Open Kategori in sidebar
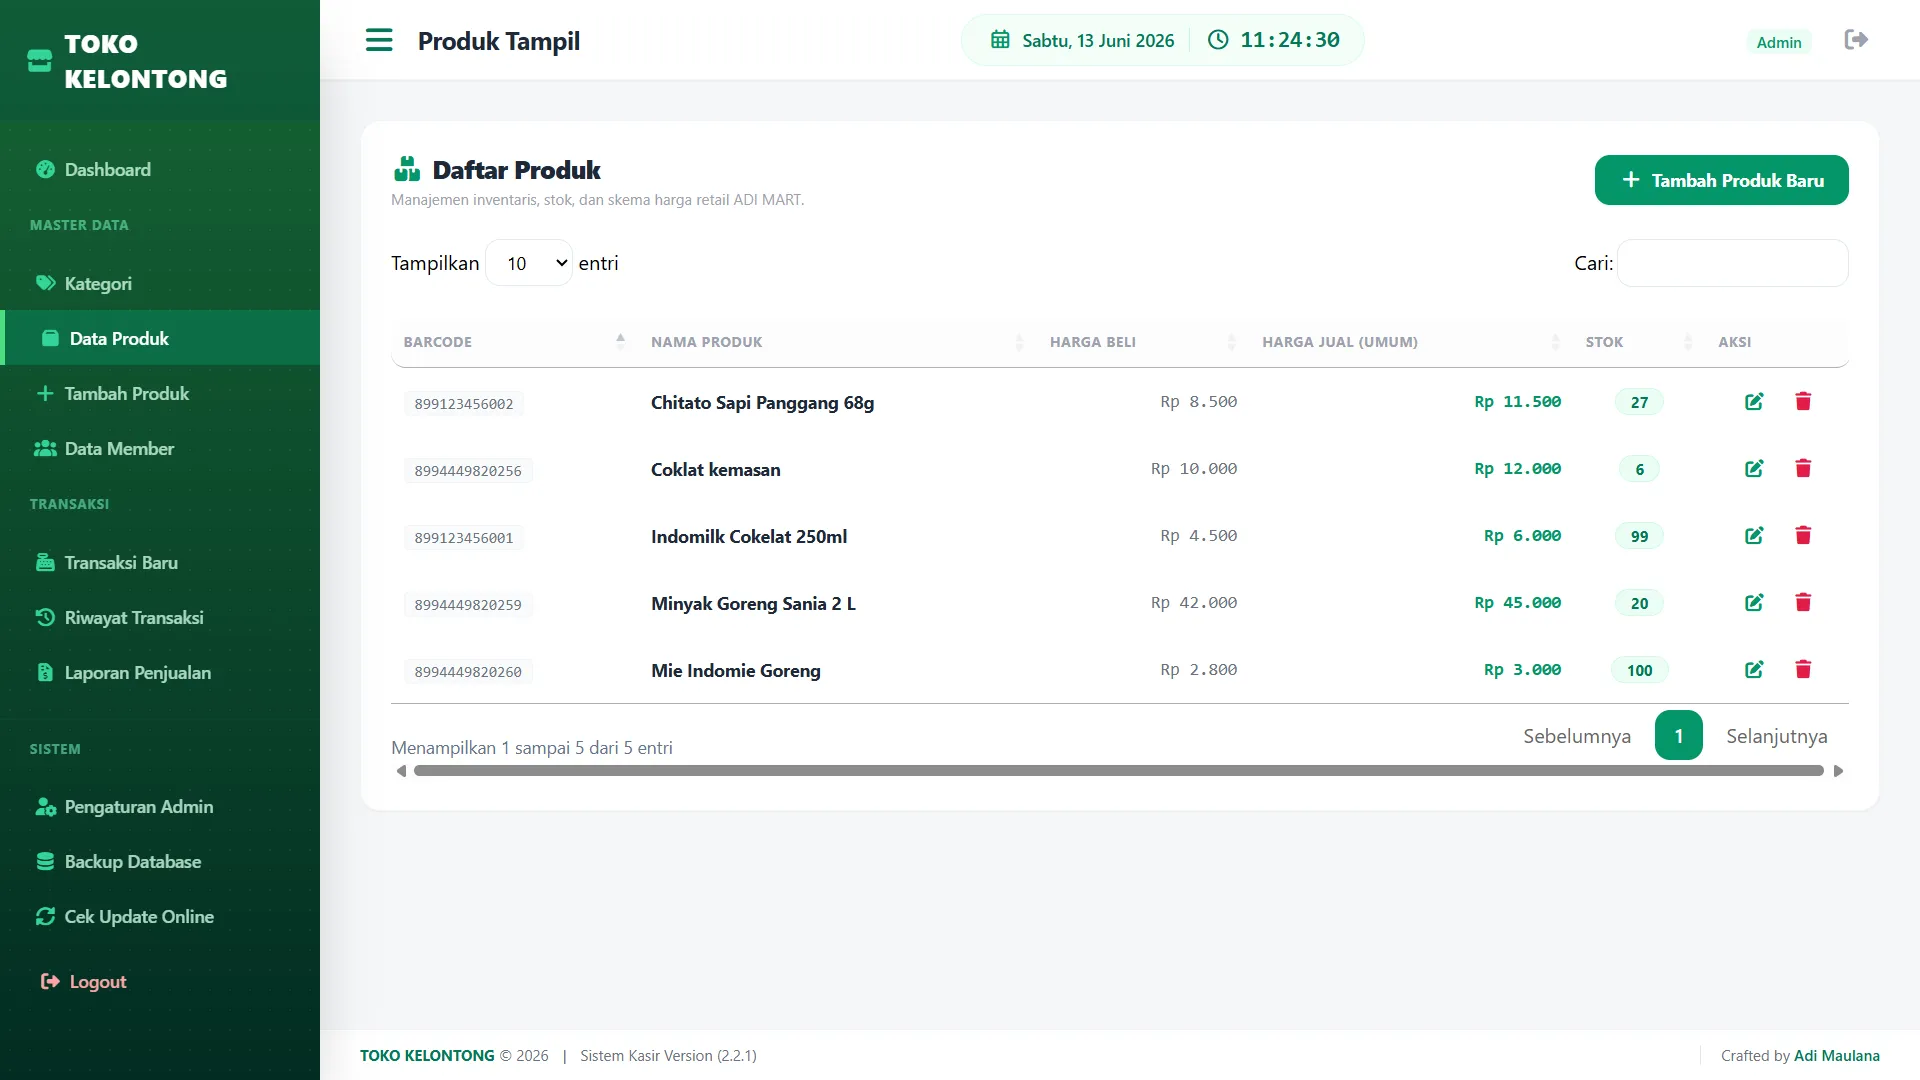 160,284
